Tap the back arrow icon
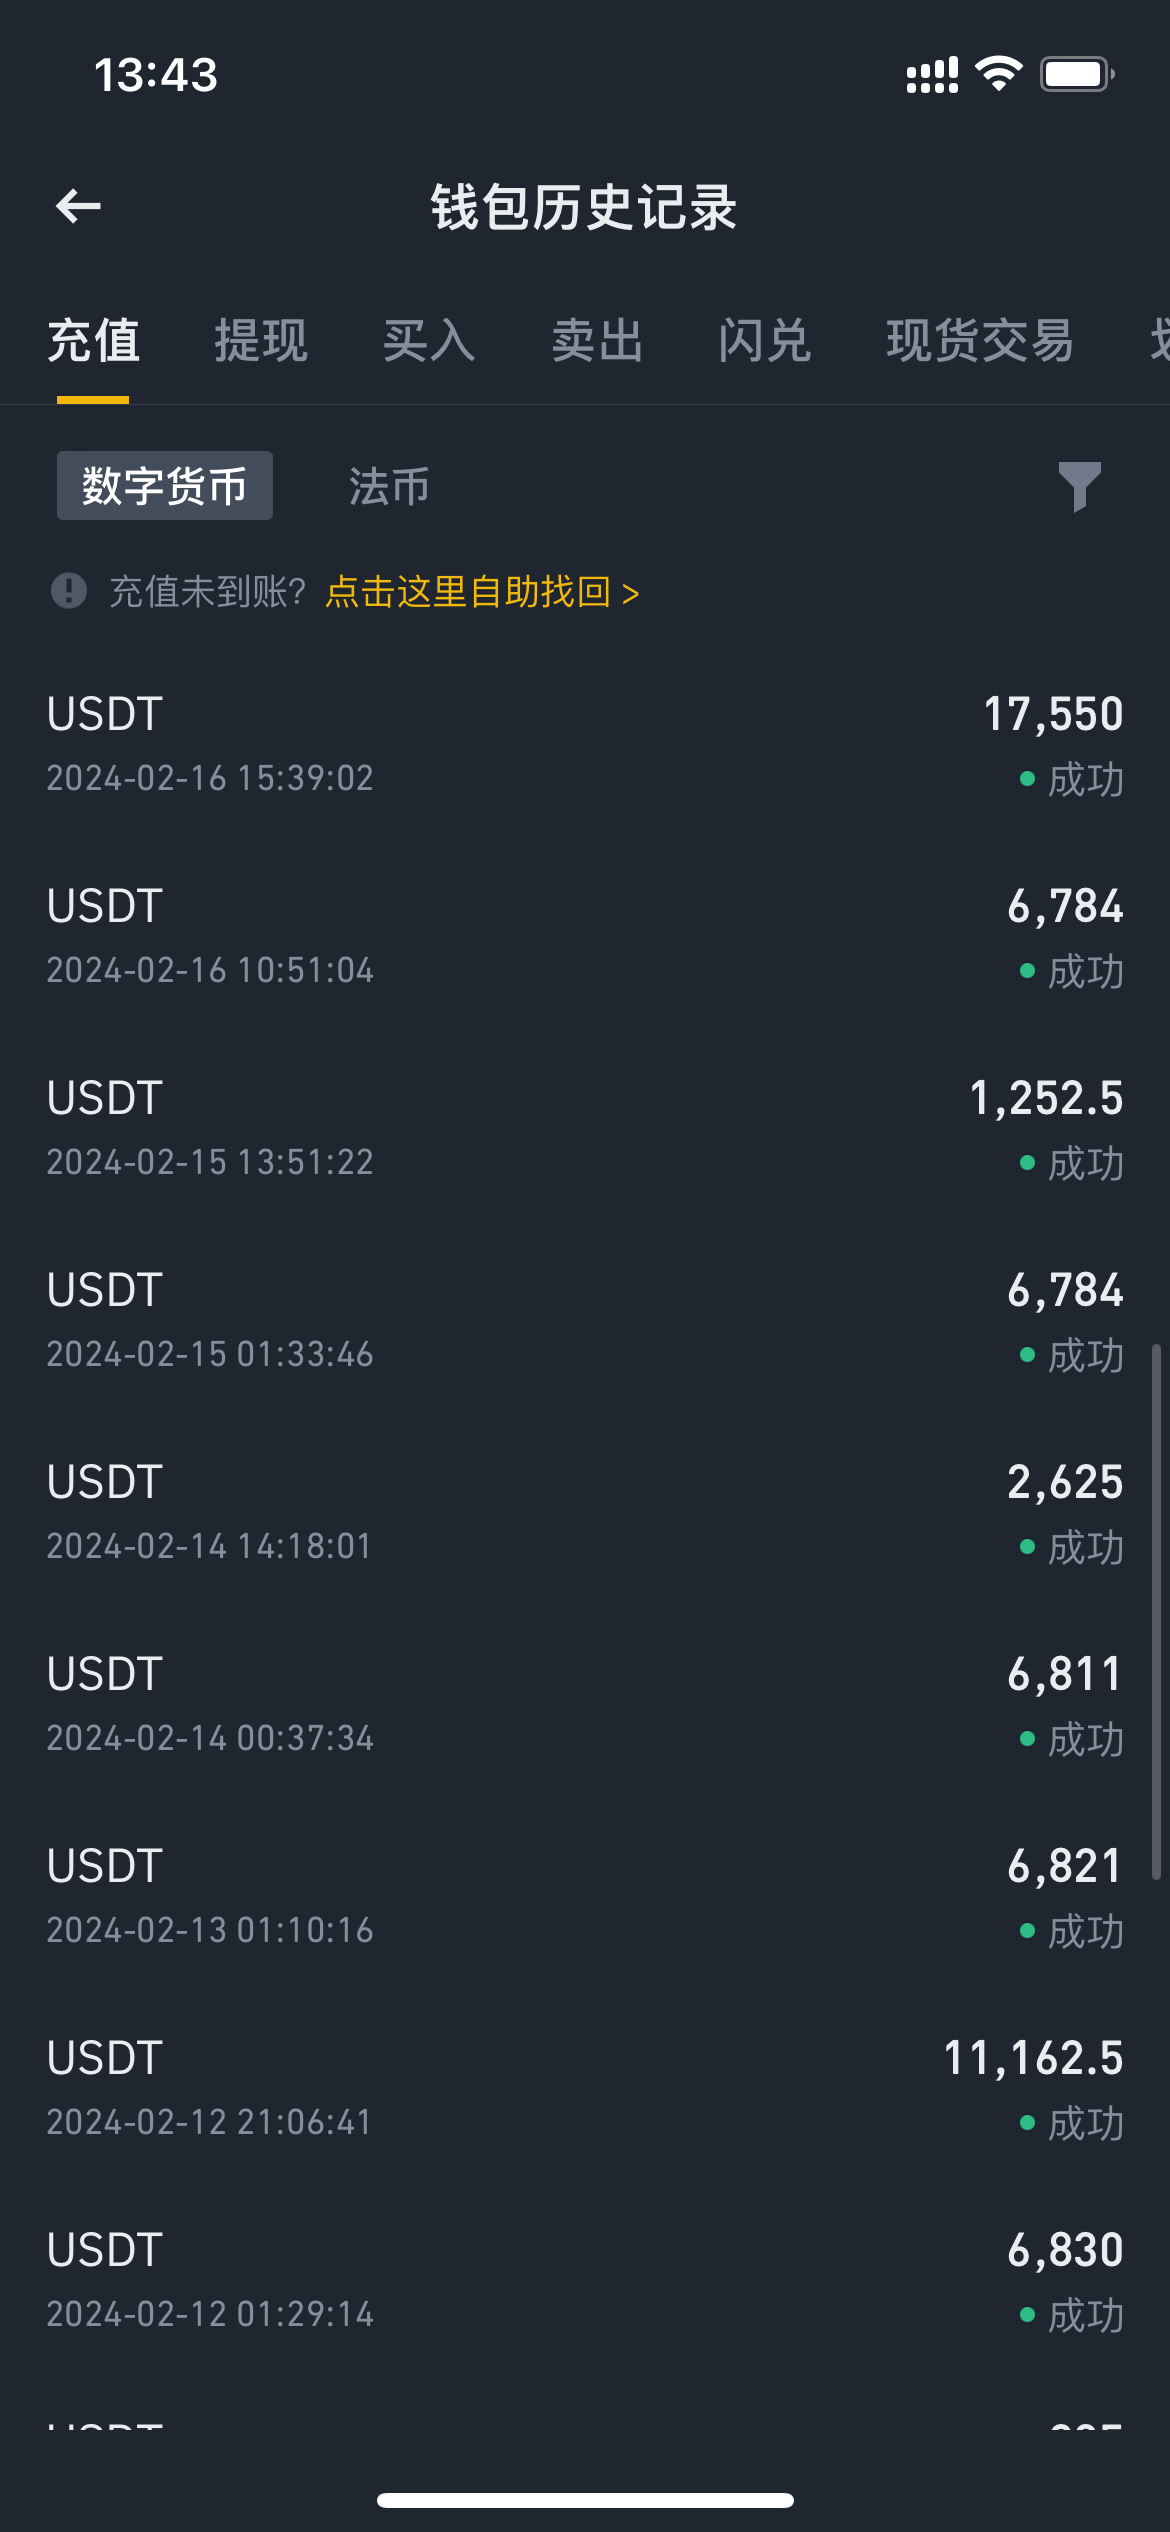The height and width of the screenshot is (2532, 1170). tap(79, 207)
